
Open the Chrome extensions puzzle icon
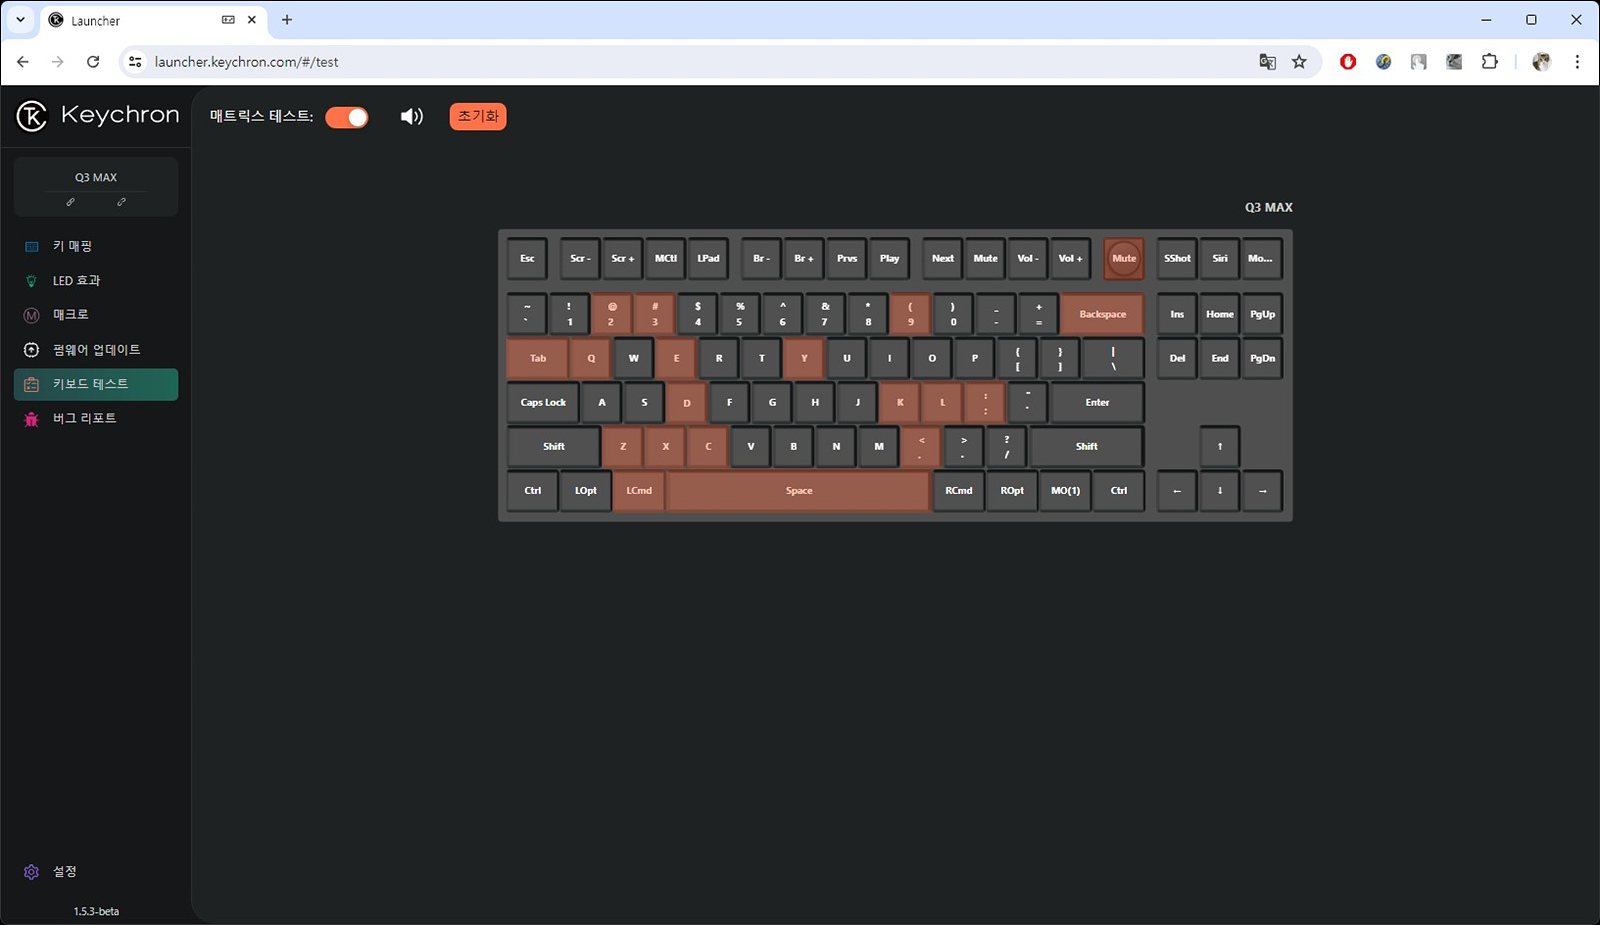tap(1490, 62)
